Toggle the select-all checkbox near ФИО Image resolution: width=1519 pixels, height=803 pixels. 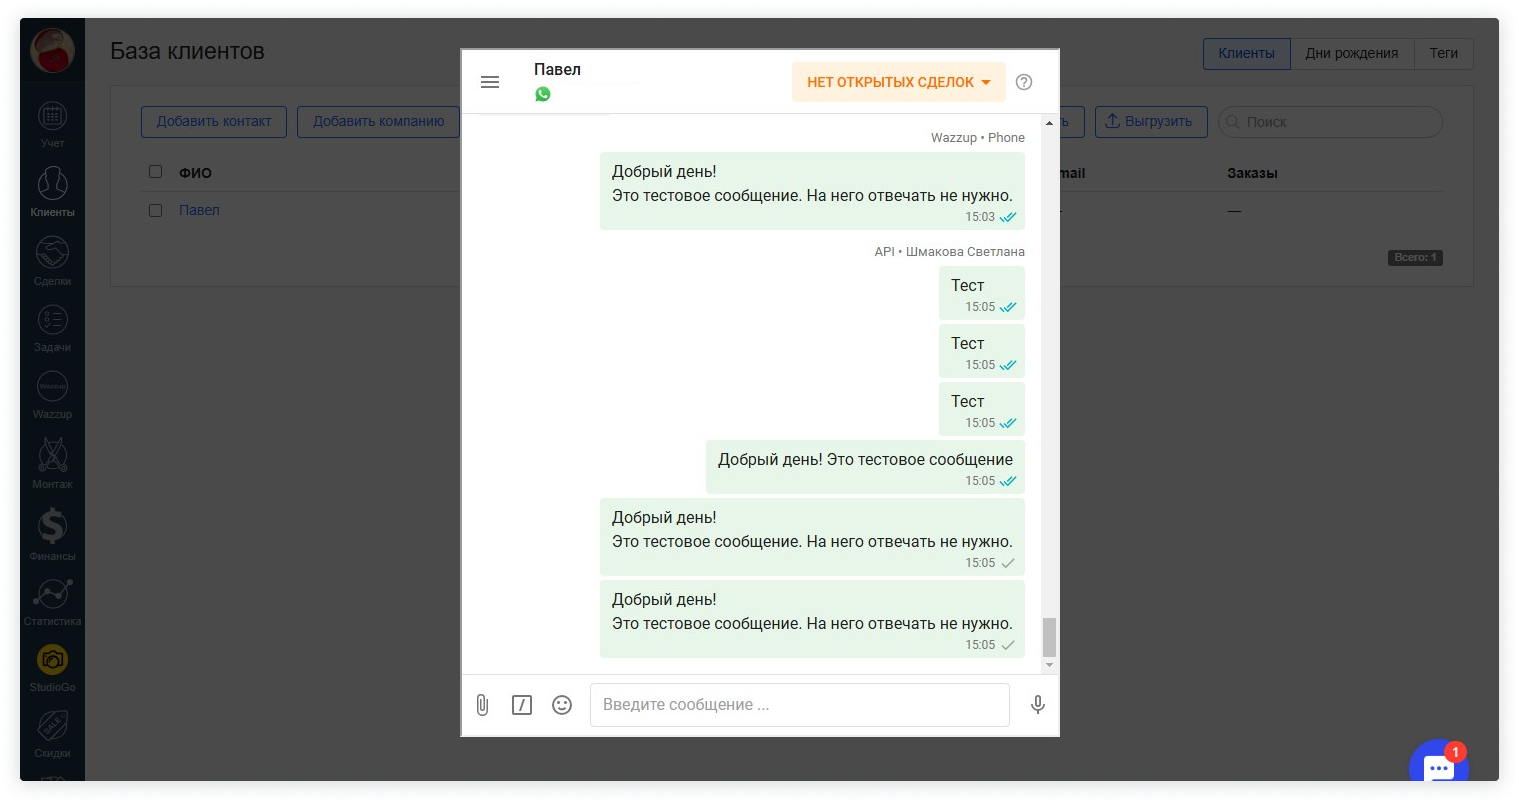tap(155, 172)
